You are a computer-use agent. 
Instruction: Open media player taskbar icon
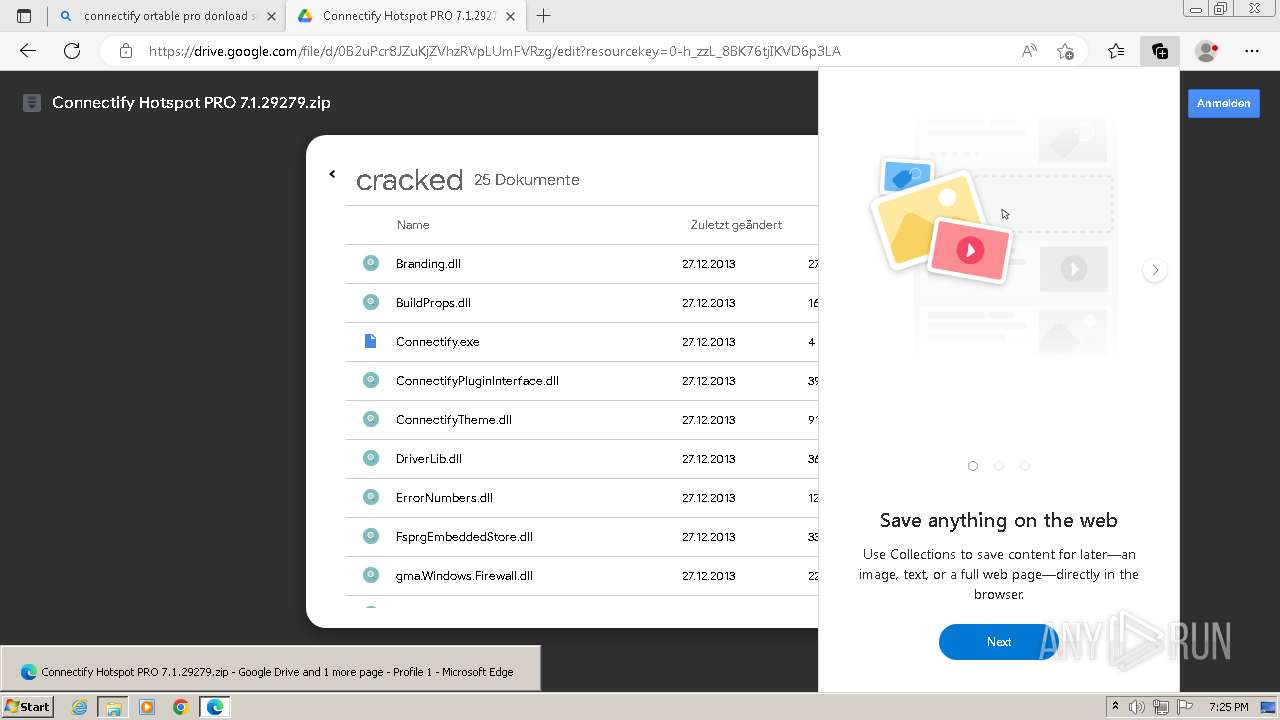(147, 707)
